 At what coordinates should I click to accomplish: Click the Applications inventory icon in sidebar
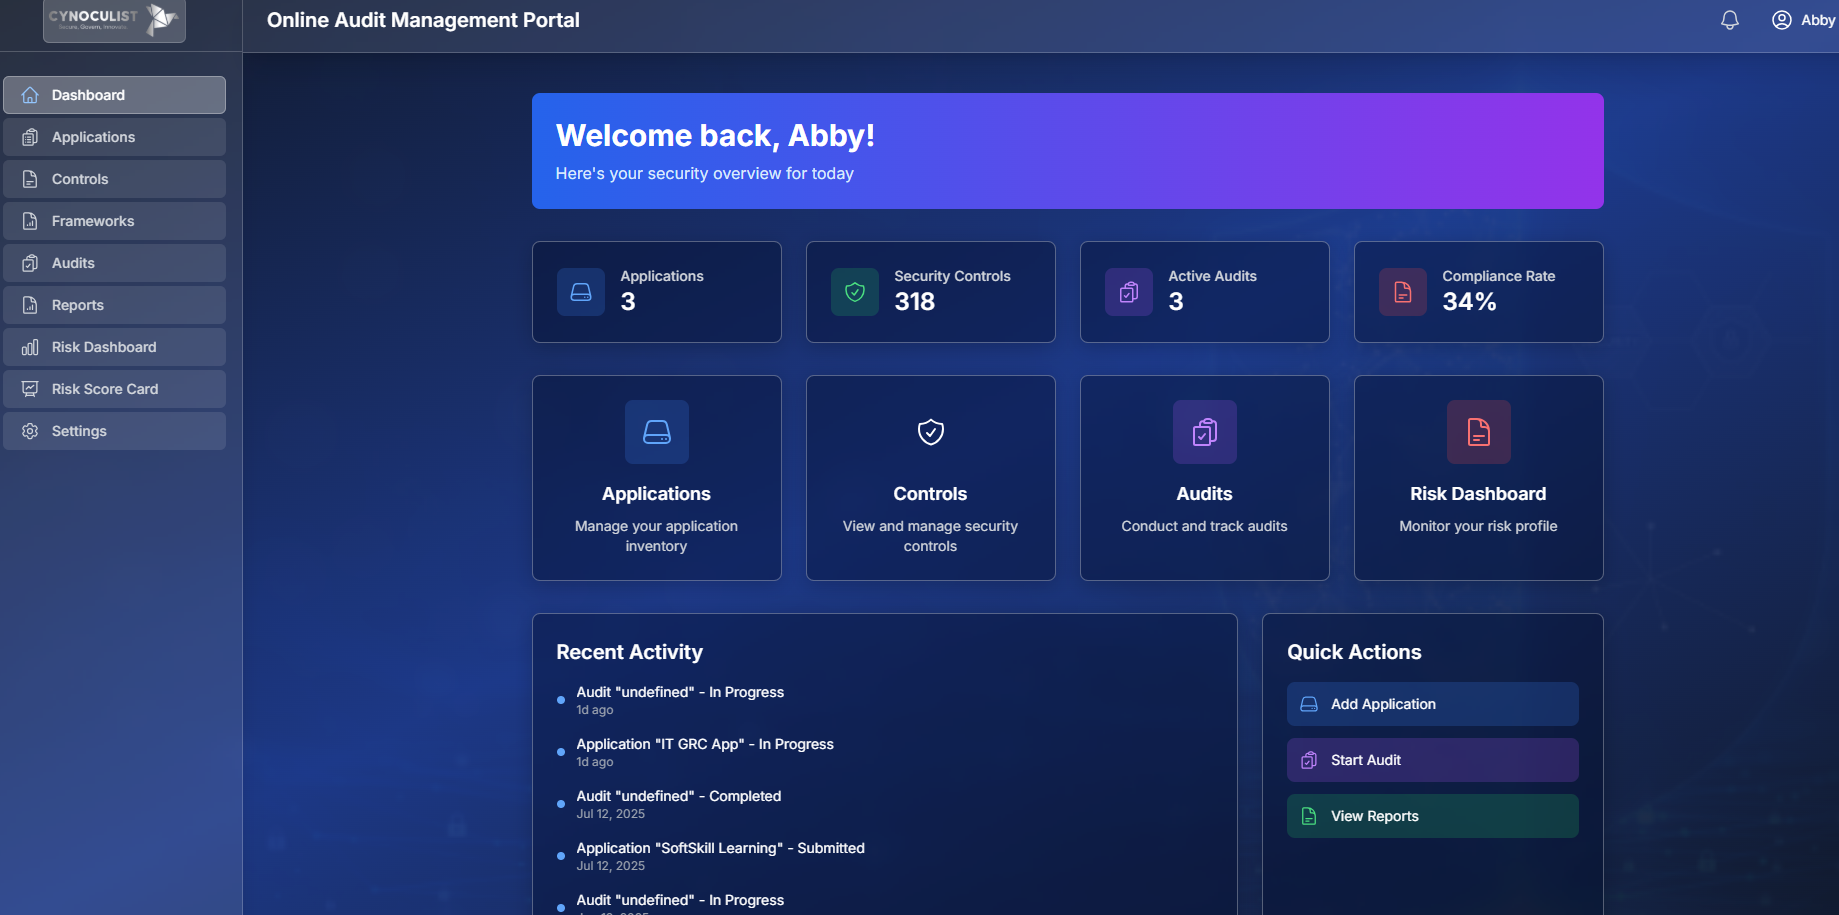[30, 137]
